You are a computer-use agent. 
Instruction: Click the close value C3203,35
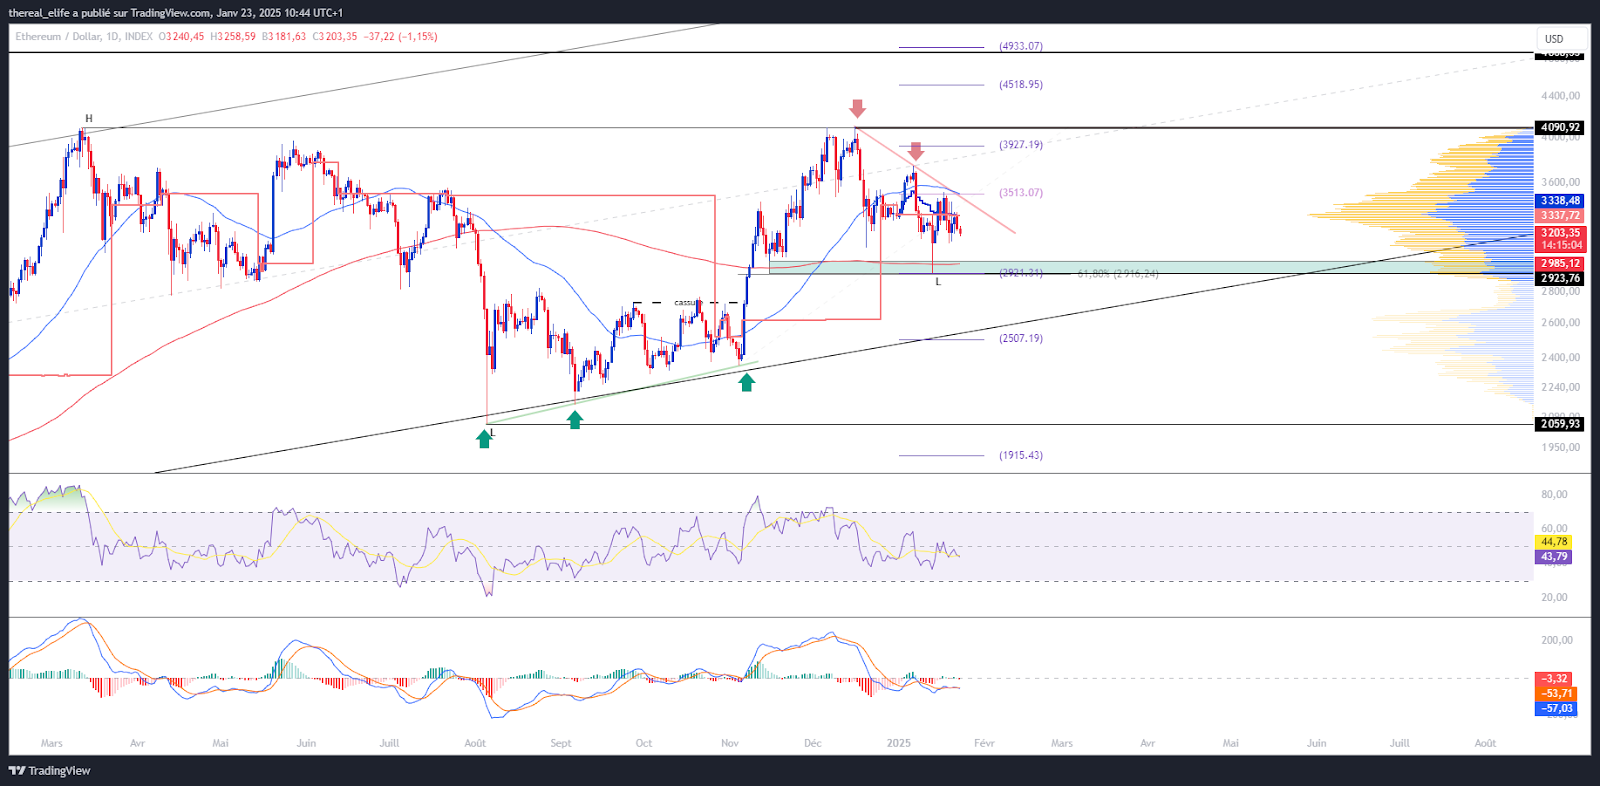tap(335, 36)
